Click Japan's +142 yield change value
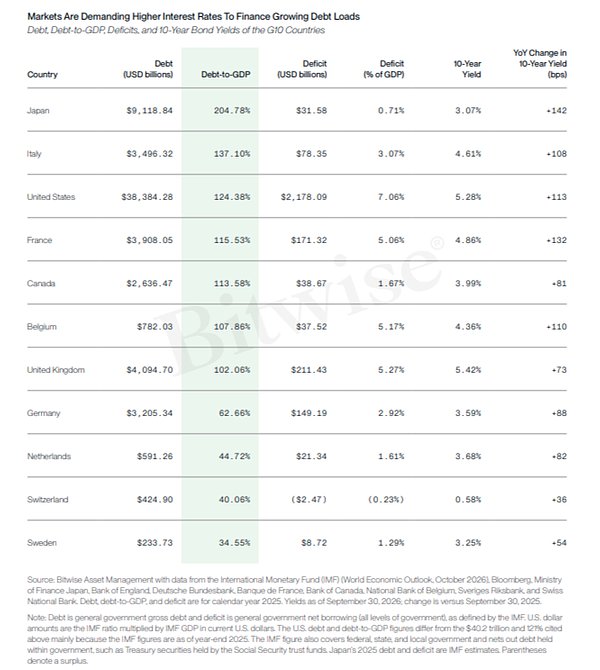The width and height of the screenshot is (600, 670). (x=556, y=111)
